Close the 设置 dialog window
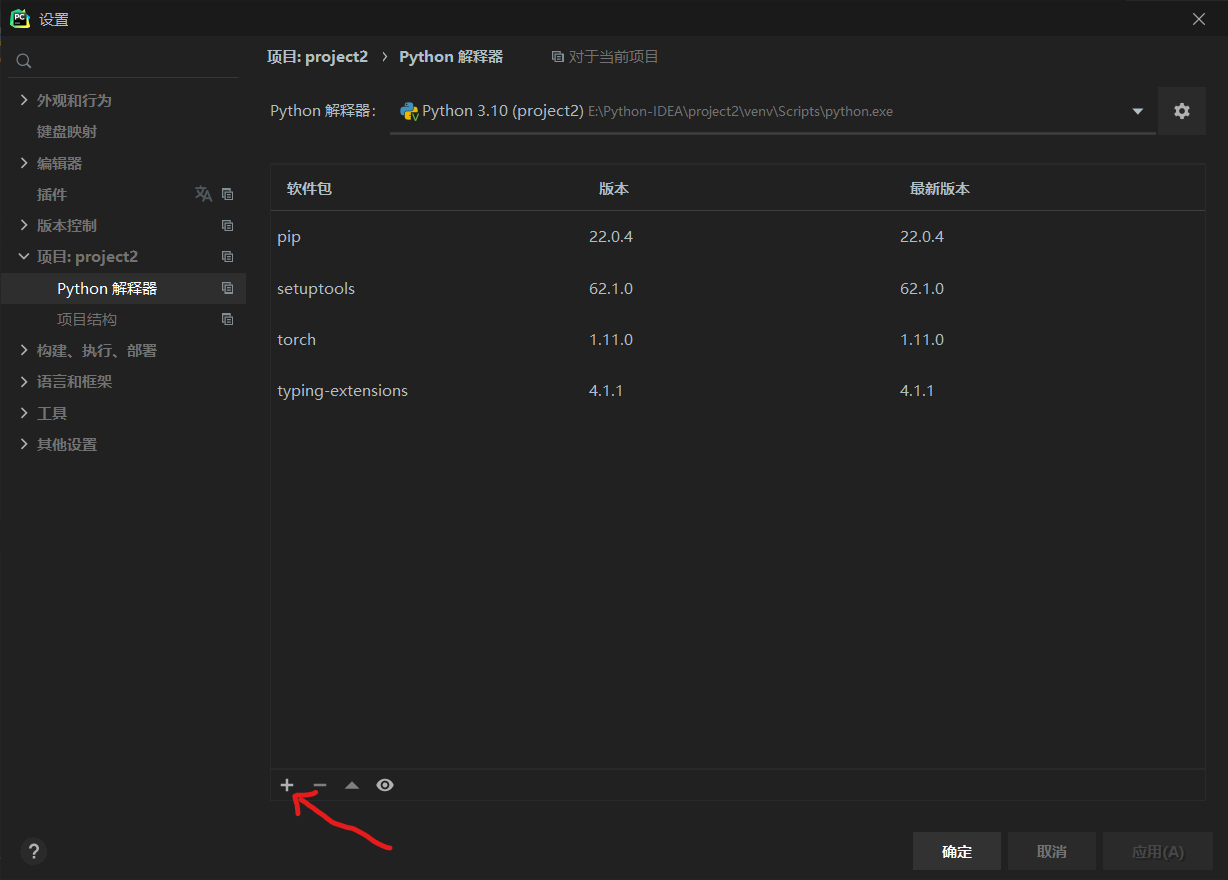1228x880 pixels. click(1199, 18)
